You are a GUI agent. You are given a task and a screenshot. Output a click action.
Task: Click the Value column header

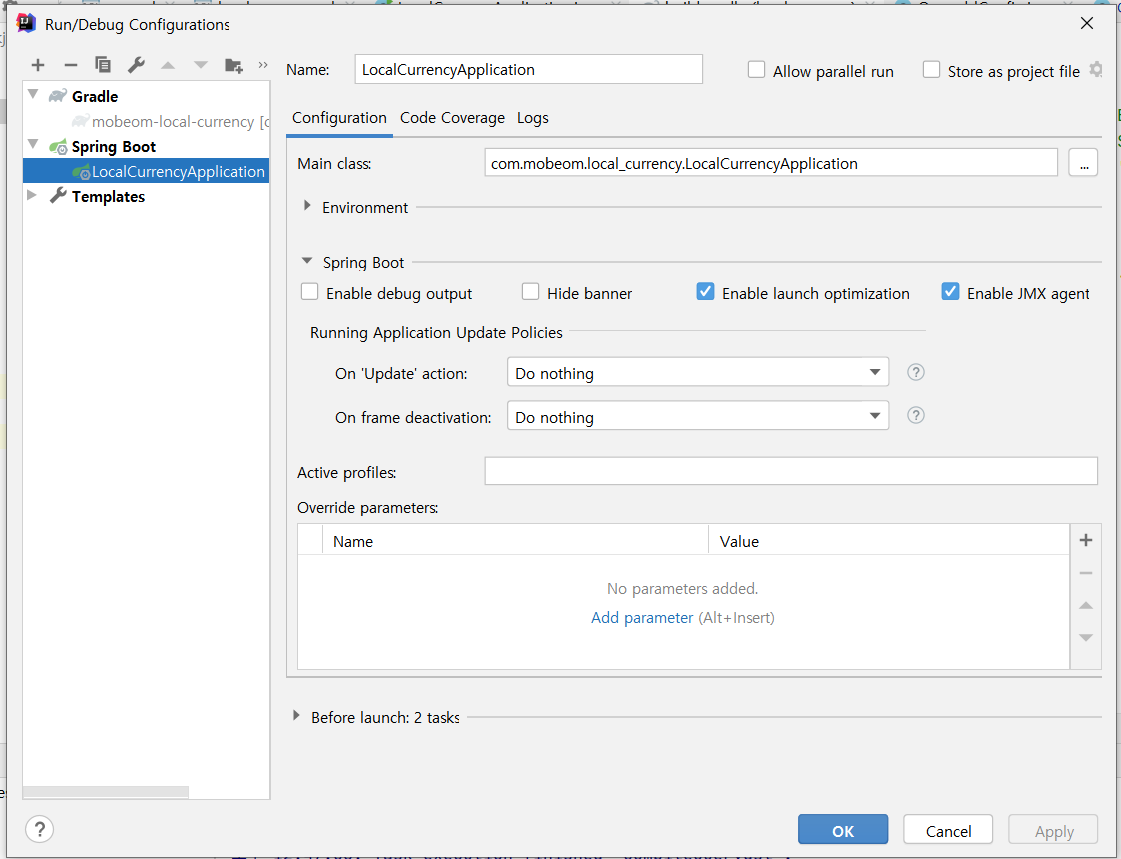pos(889,541)
